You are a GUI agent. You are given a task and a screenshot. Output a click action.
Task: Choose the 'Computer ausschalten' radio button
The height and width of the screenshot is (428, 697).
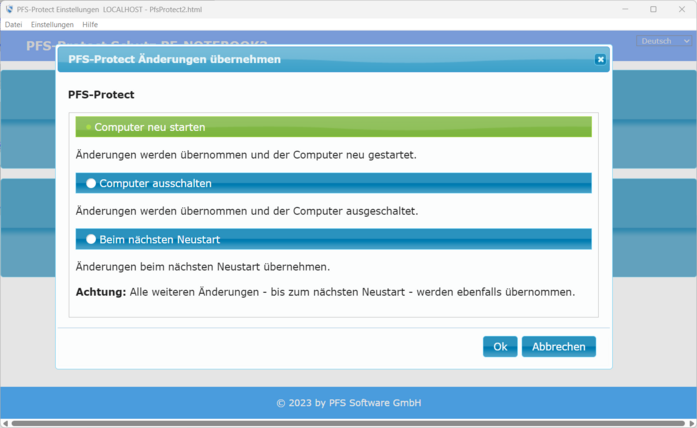tap(91, 183)
